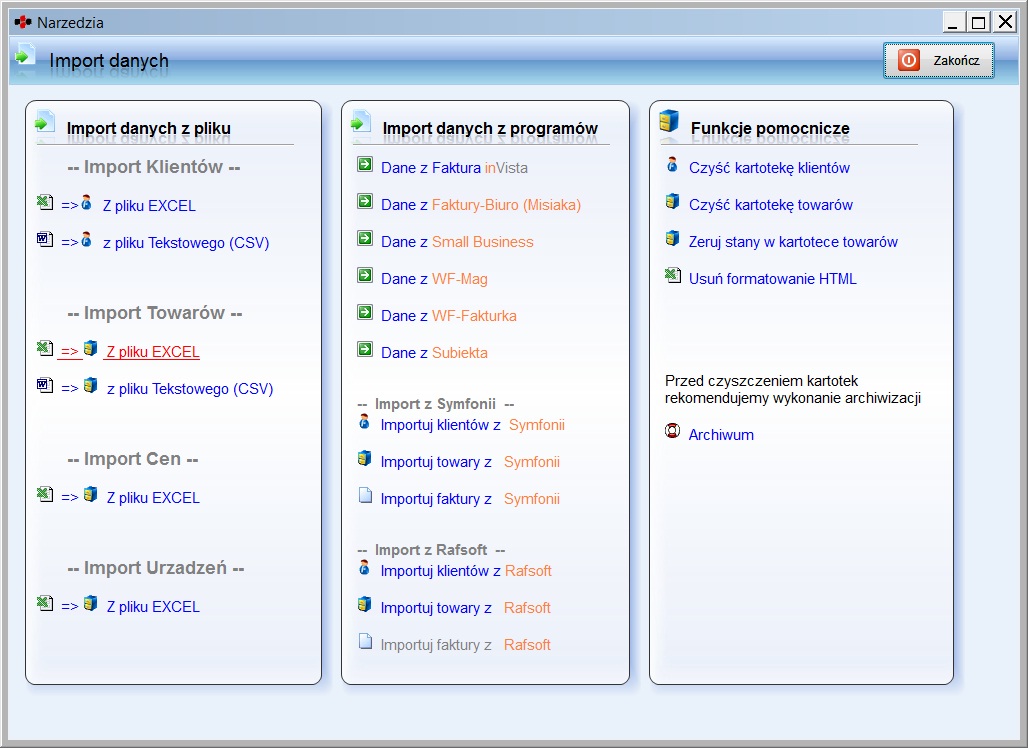Viewport: 1028px width, 748px height.
Task: Open client import z pliku Tekstowego (CSV)
Action: [186, 243]
